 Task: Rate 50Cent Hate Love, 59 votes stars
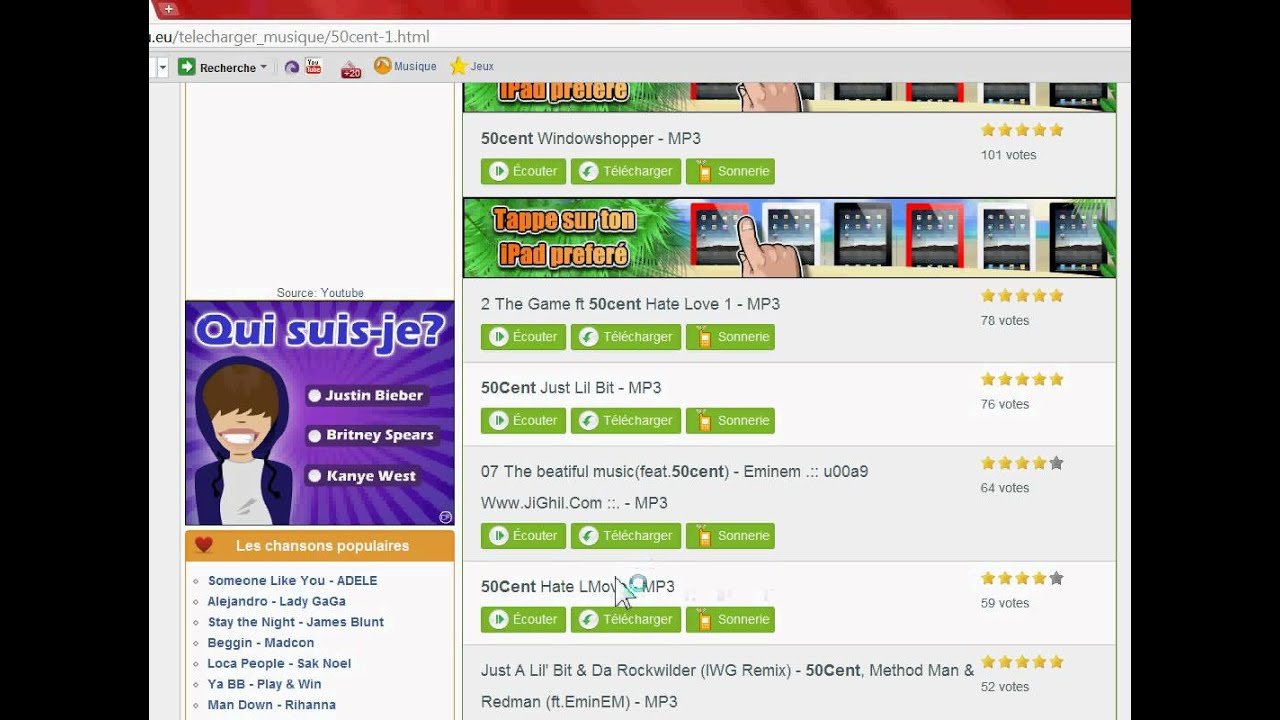1022,578
